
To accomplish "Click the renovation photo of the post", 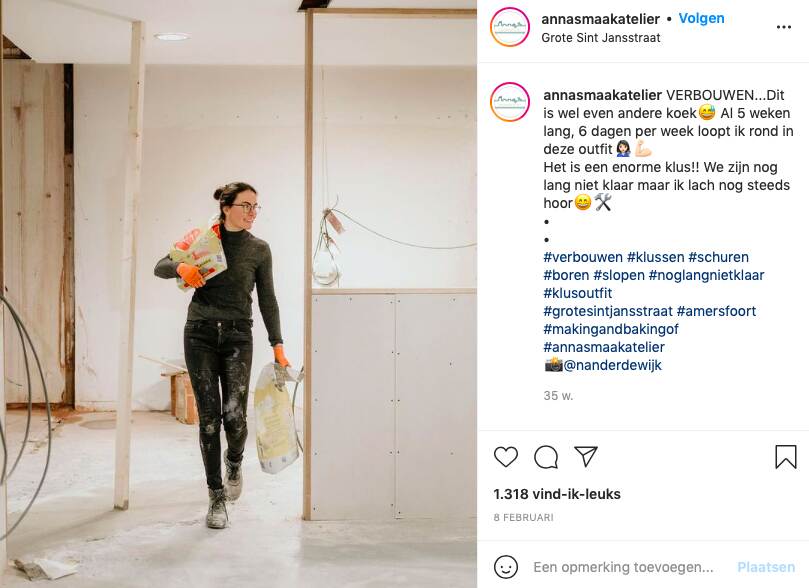I will pyautogui.click(x=238, y=294).
